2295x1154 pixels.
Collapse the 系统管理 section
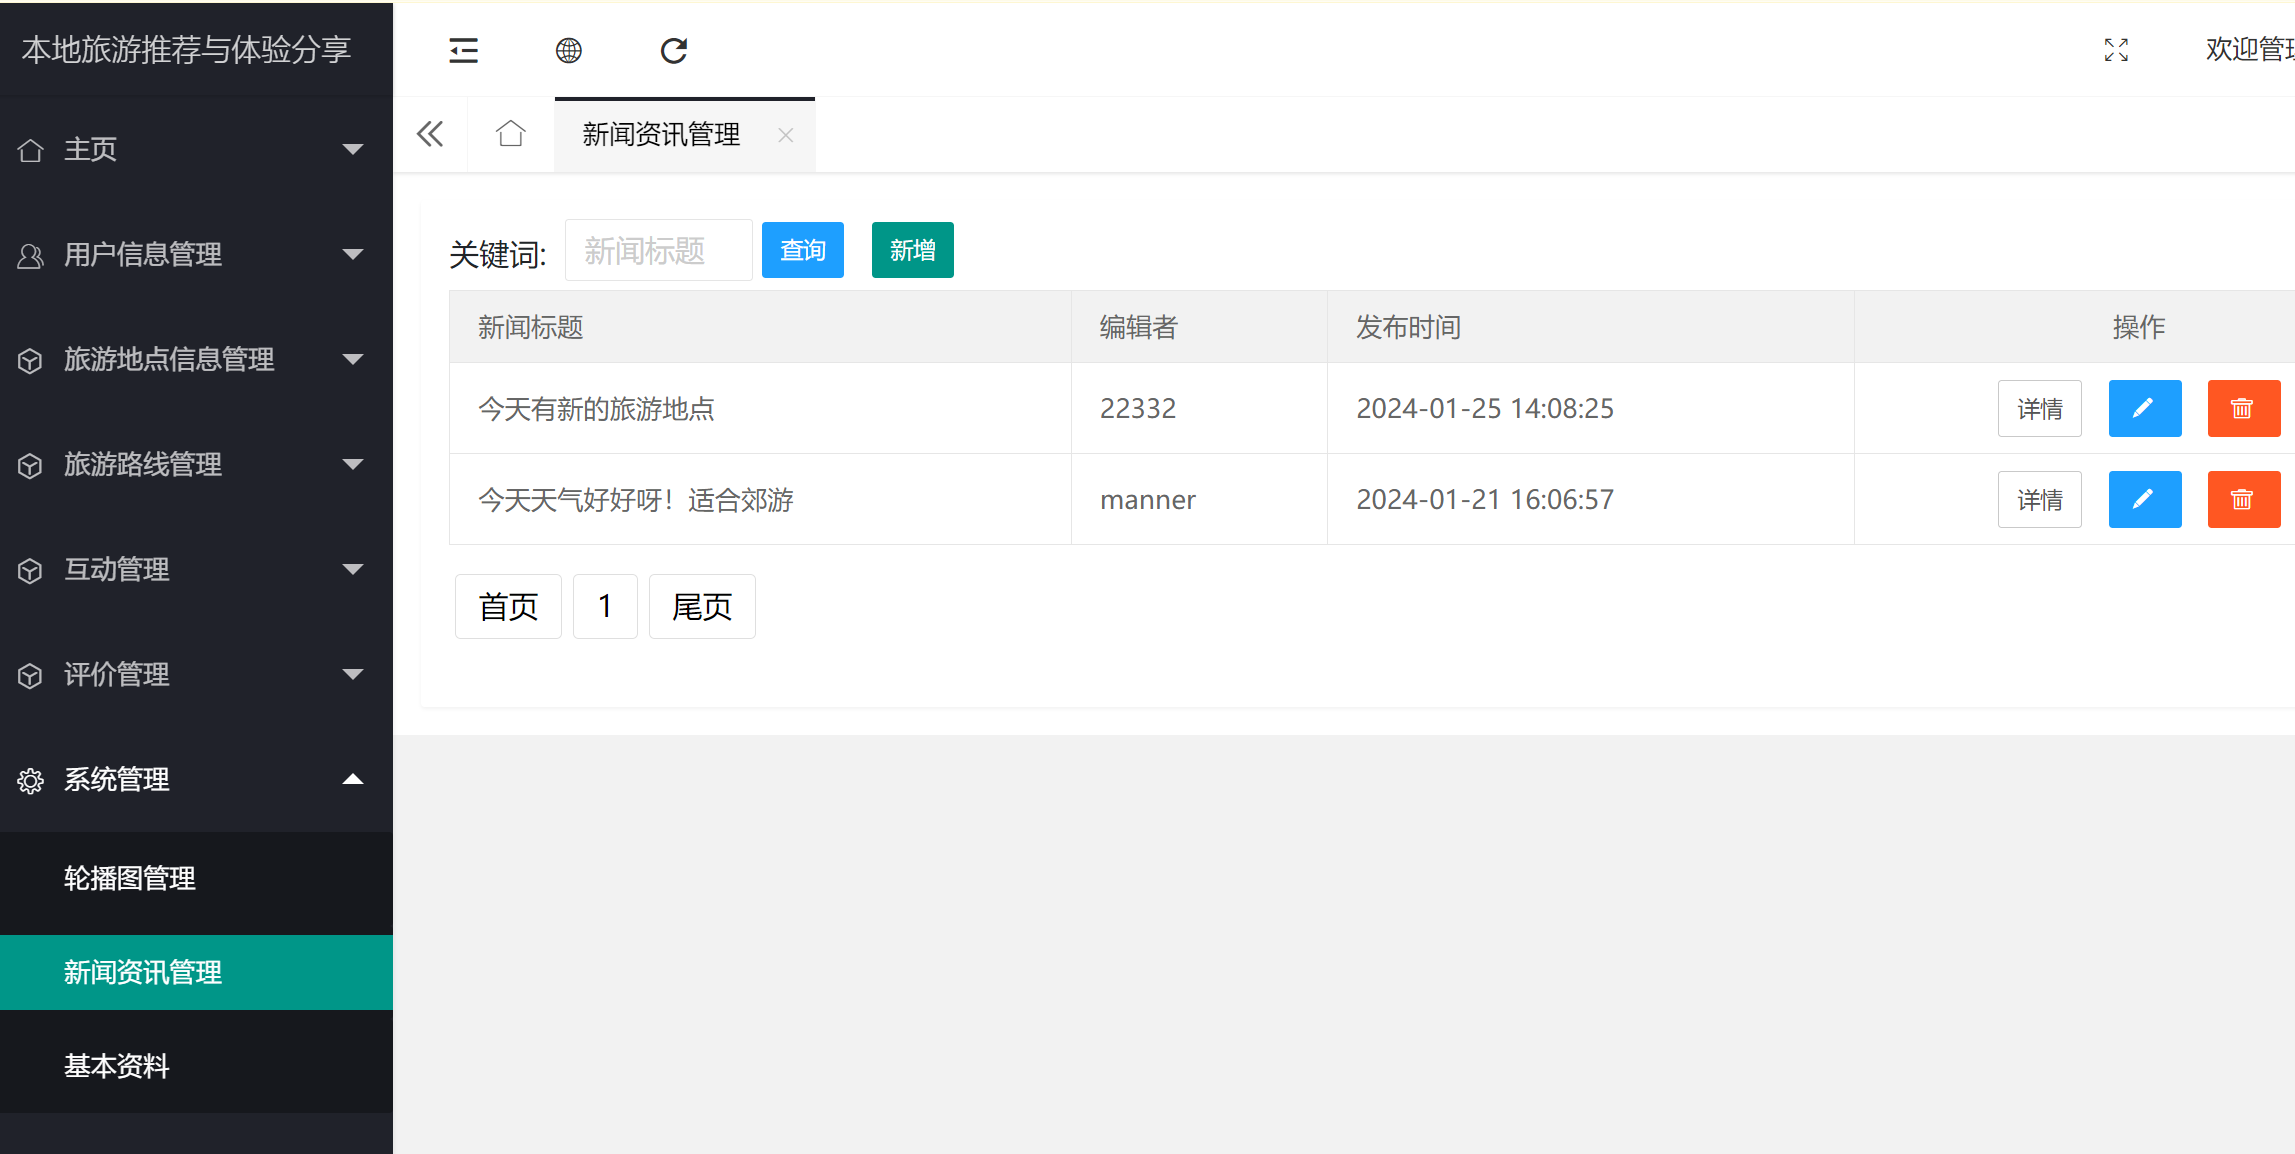[352, 779]
